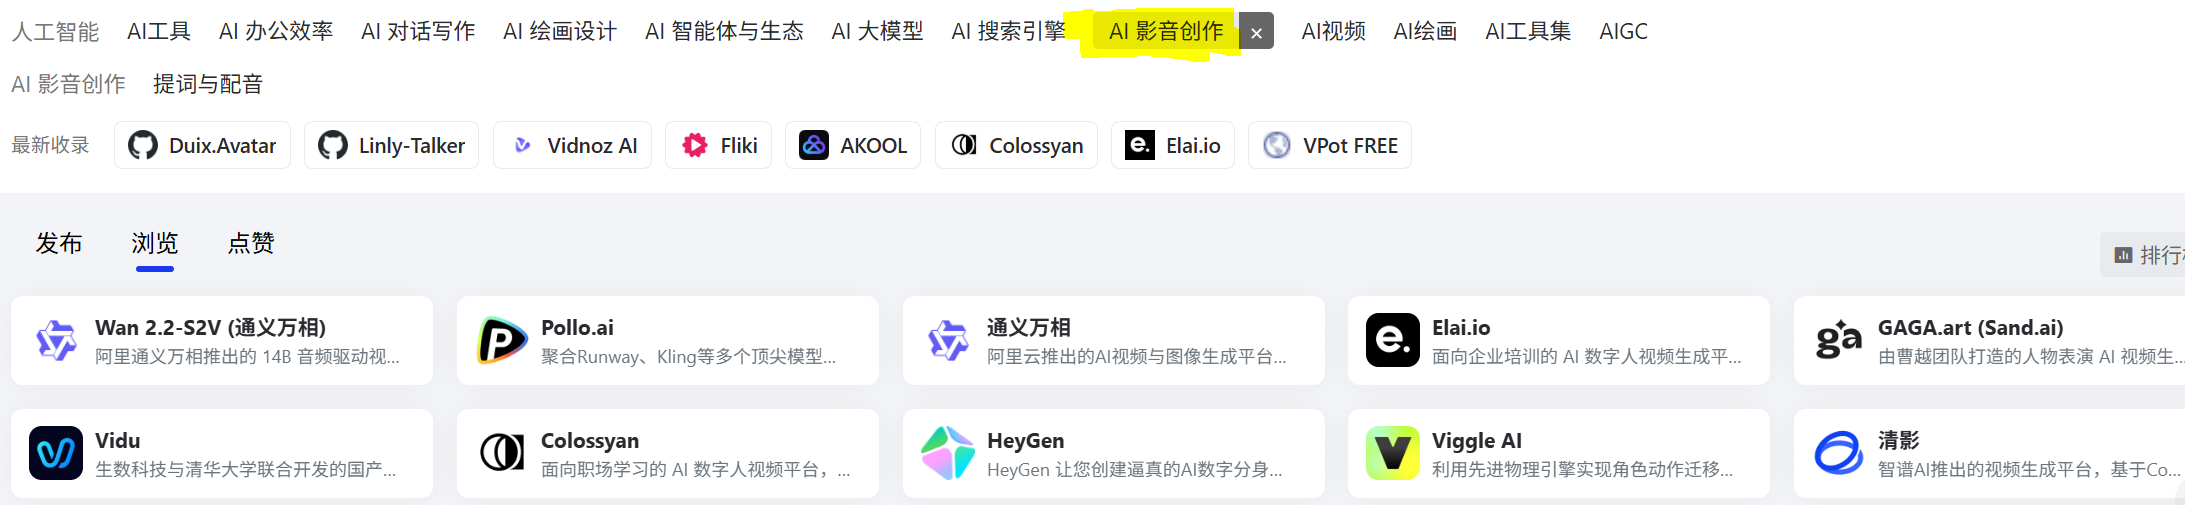Open the 排行 ranking button
The width and height of the screenshot is (2185, 505).
2142,256
